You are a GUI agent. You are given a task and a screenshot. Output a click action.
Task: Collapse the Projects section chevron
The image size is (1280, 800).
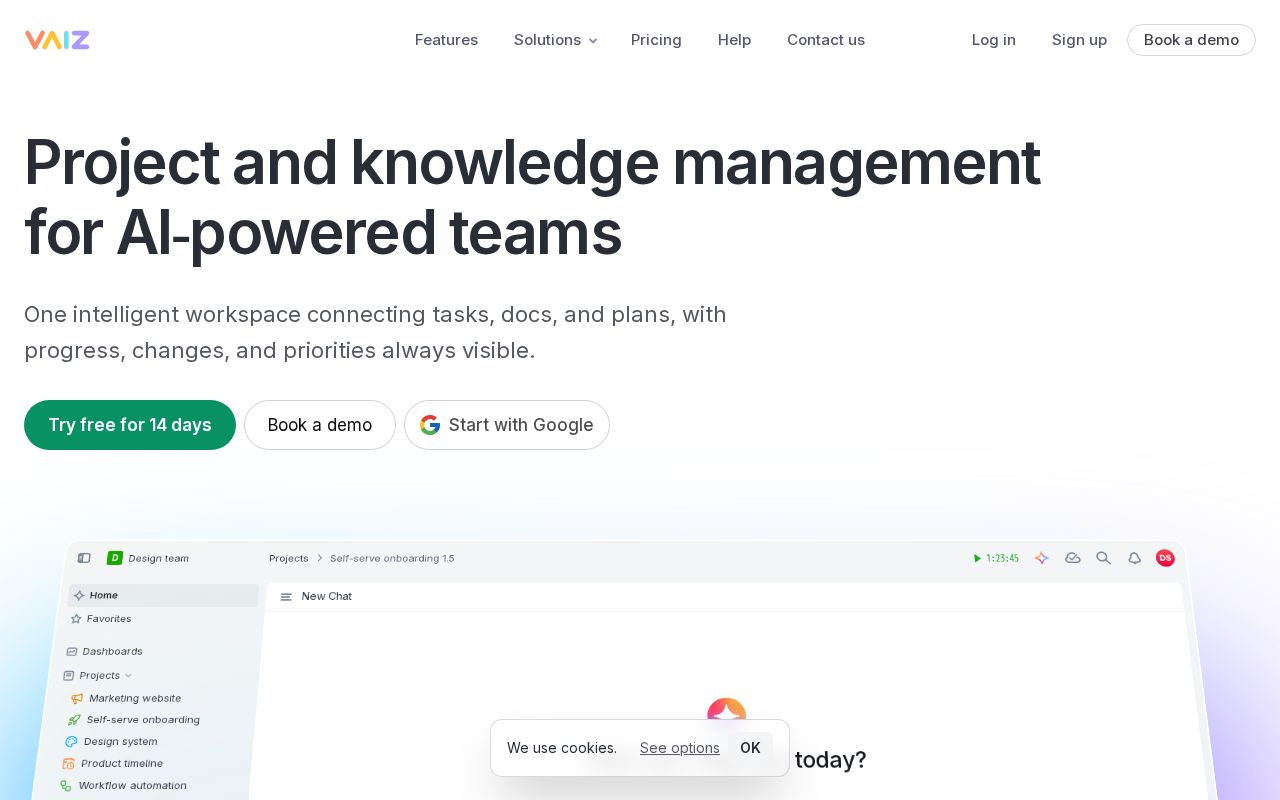coord(128,676)
